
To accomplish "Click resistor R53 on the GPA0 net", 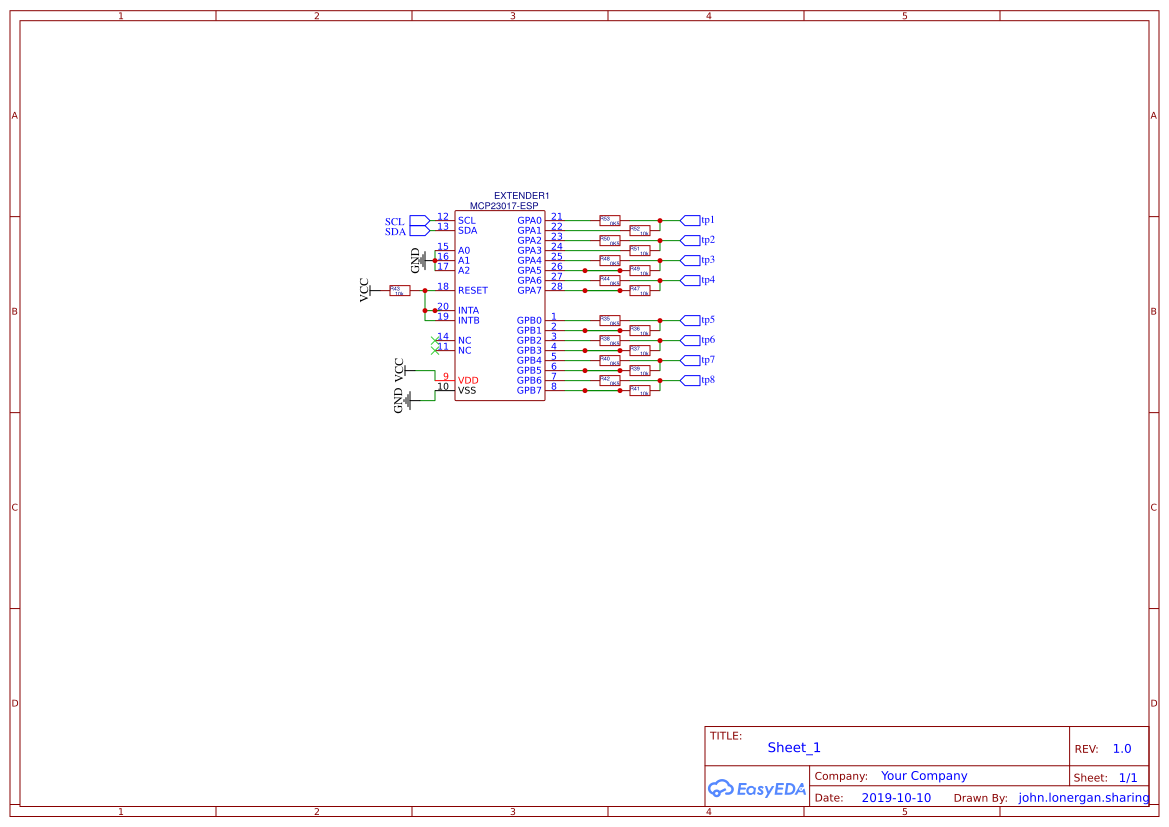I will (x=610, y=219).
